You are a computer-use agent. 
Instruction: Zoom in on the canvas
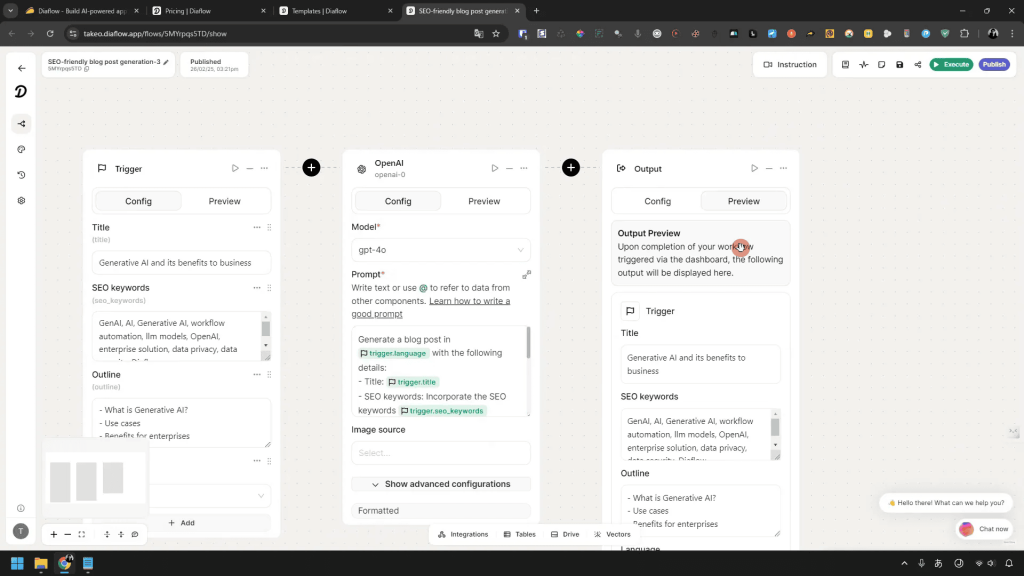54,534
